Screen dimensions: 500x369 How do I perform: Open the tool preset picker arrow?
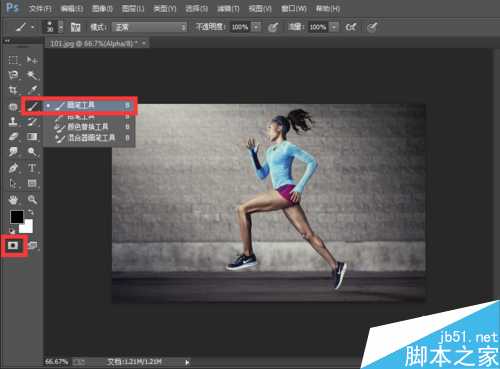(x=33, y=27)
